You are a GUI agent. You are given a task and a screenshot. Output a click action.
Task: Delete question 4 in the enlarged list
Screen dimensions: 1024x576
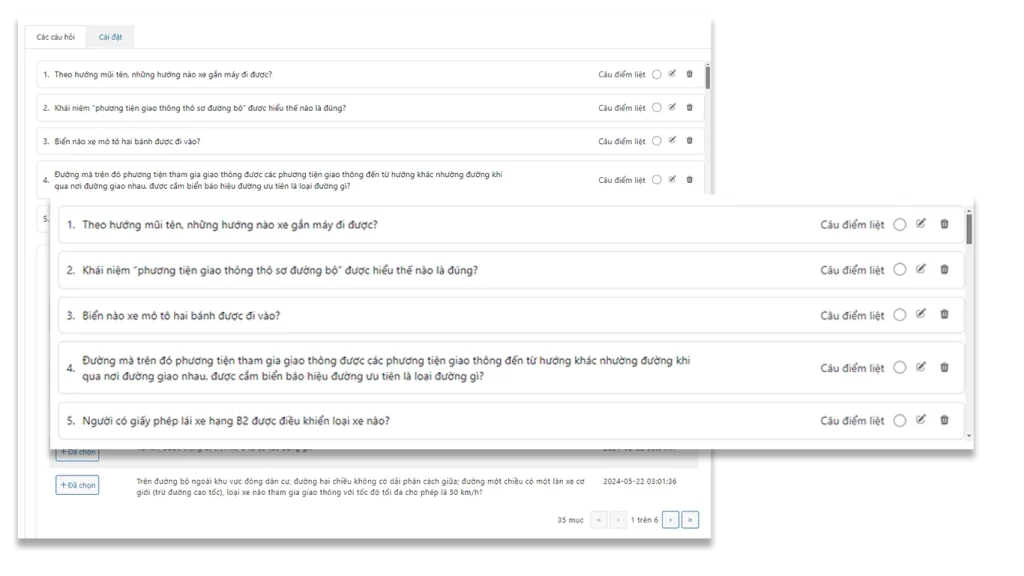pos(944,367)
